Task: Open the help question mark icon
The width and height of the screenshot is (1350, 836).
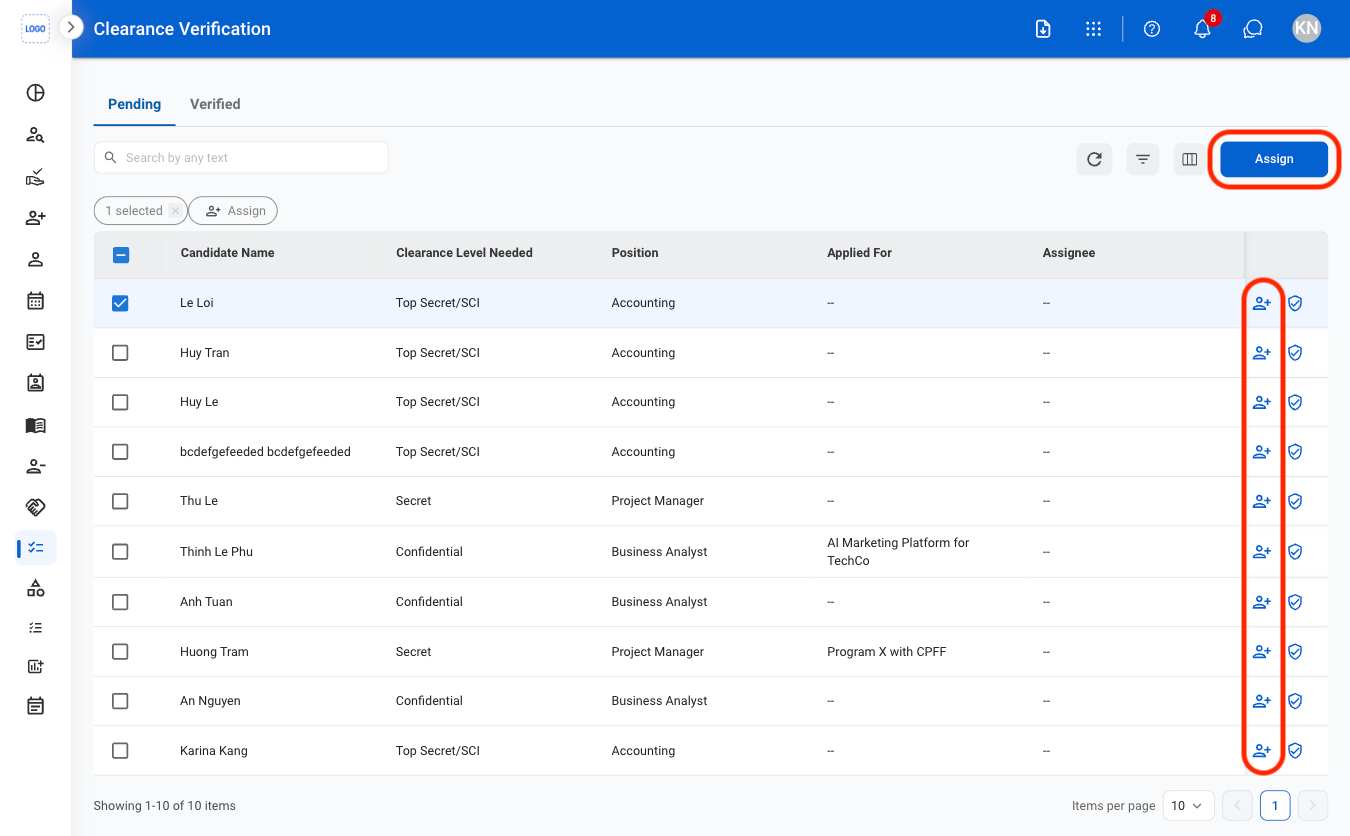Action: (x=1152, y=29)
